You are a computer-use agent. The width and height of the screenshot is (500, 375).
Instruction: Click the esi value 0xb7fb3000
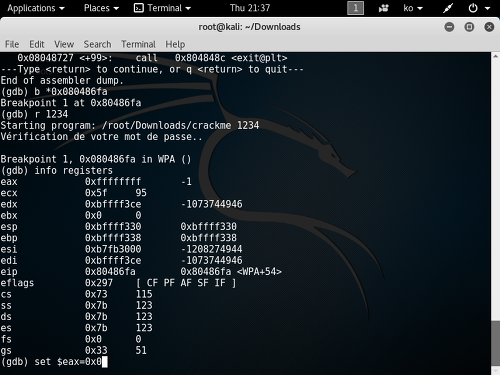click(113, 249)
